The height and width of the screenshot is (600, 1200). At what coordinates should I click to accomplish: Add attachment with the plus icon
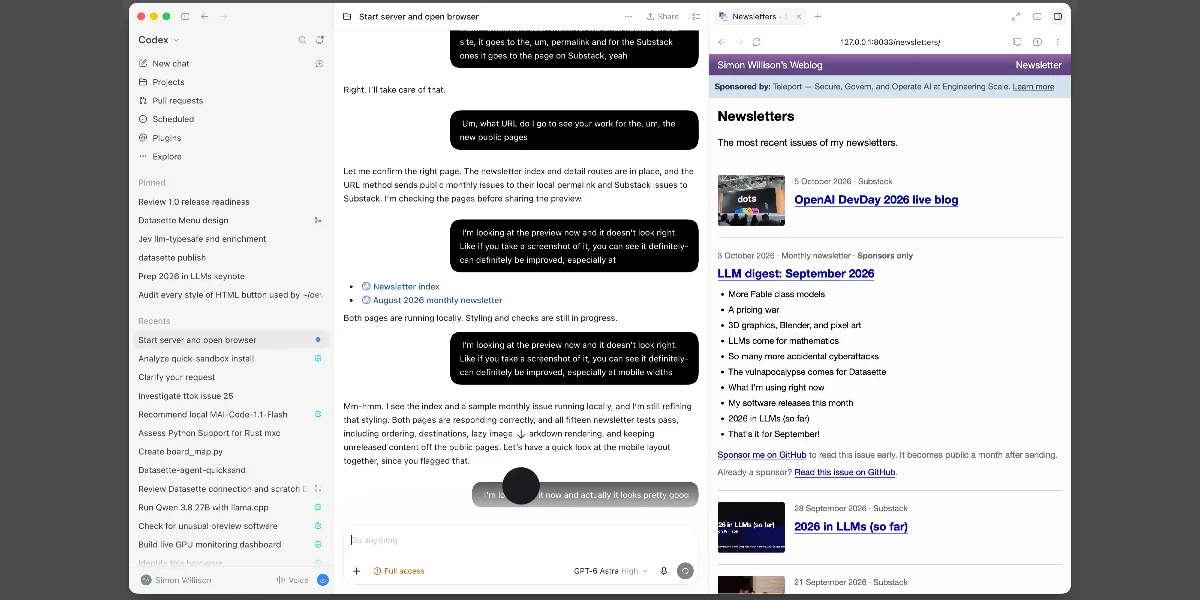tap(356, 571)
